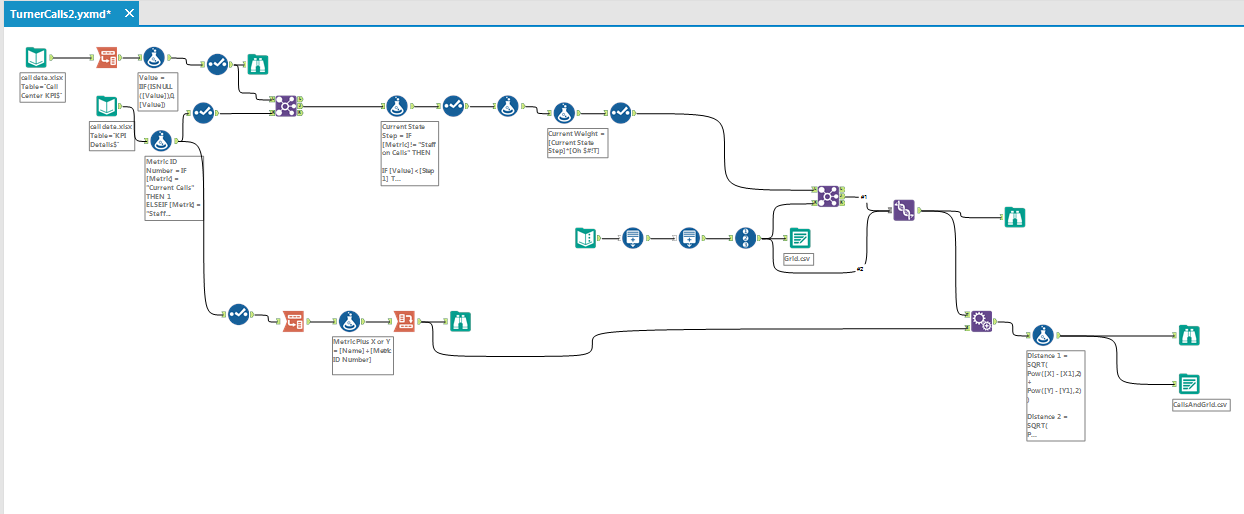Click the Append Fields tool
Screen dimensions: 1244x514
tap(982, 321)
